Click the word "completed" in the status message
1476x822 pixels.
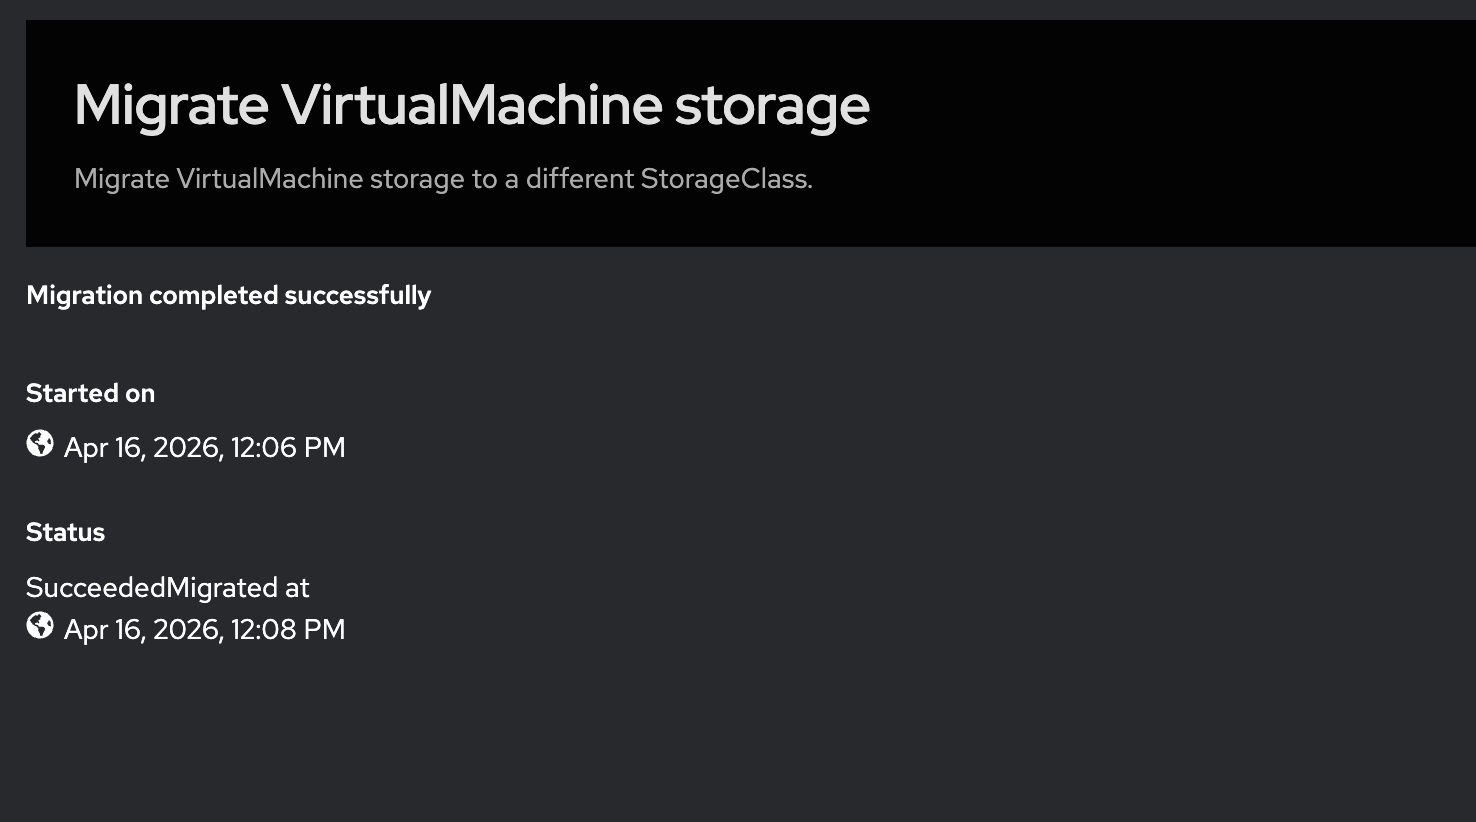tap(213, 295)
